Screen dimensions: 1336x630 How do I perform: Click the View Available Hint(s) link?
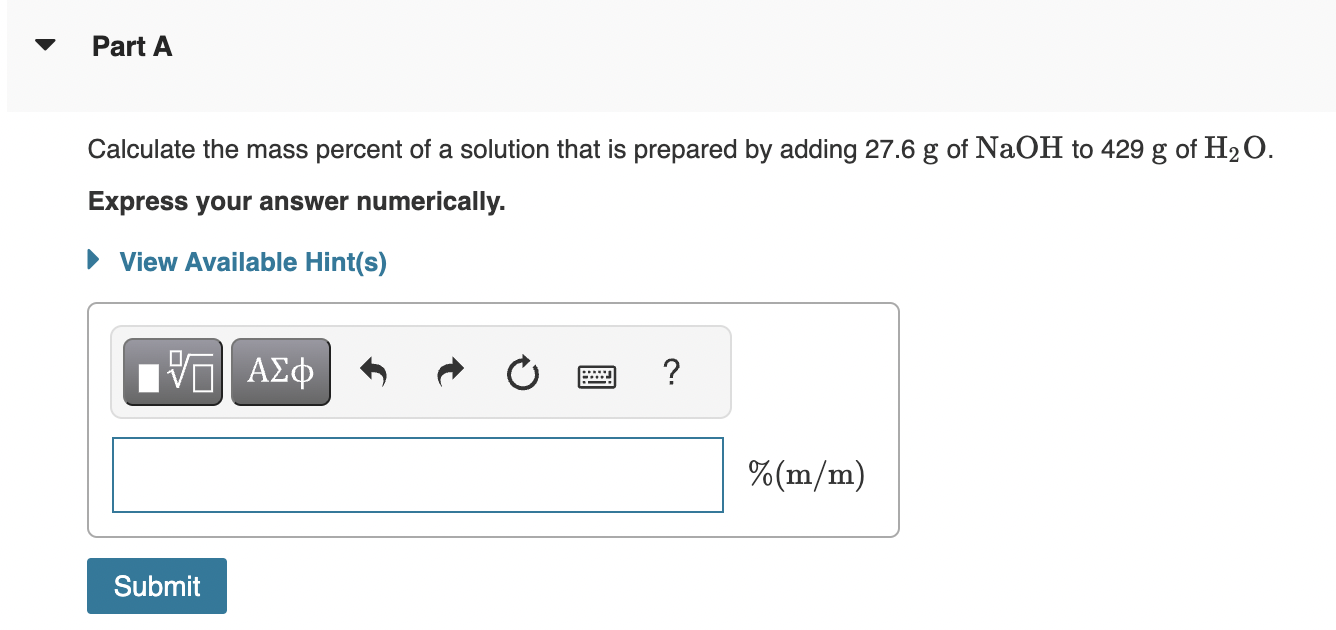click(x=252, y=261)
